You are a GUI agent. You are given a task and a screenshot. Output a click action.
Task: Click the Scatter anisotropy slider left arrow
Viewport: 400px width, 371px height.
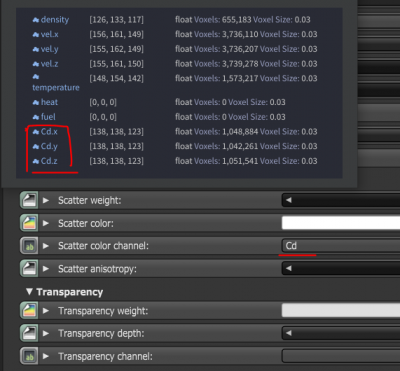(289, 269)
